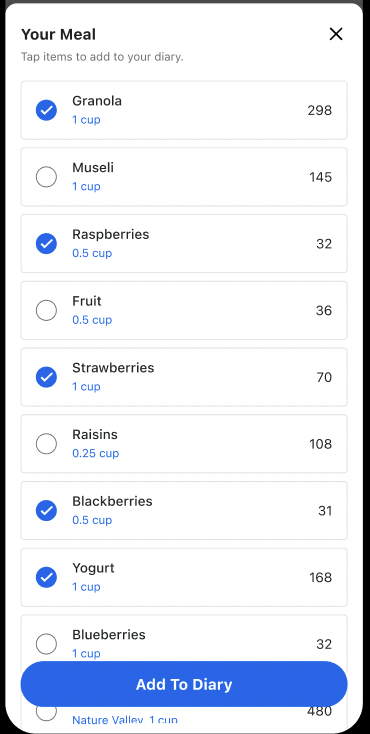The image size is (370, 734).
Task: Check the Museli item
Action: click(46, 177)
